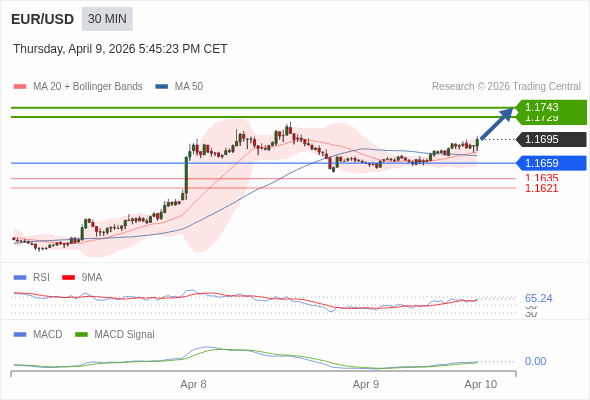Screen dimensions: 590x400
Task: Click the MACD legend label
Action: [48, 335]
